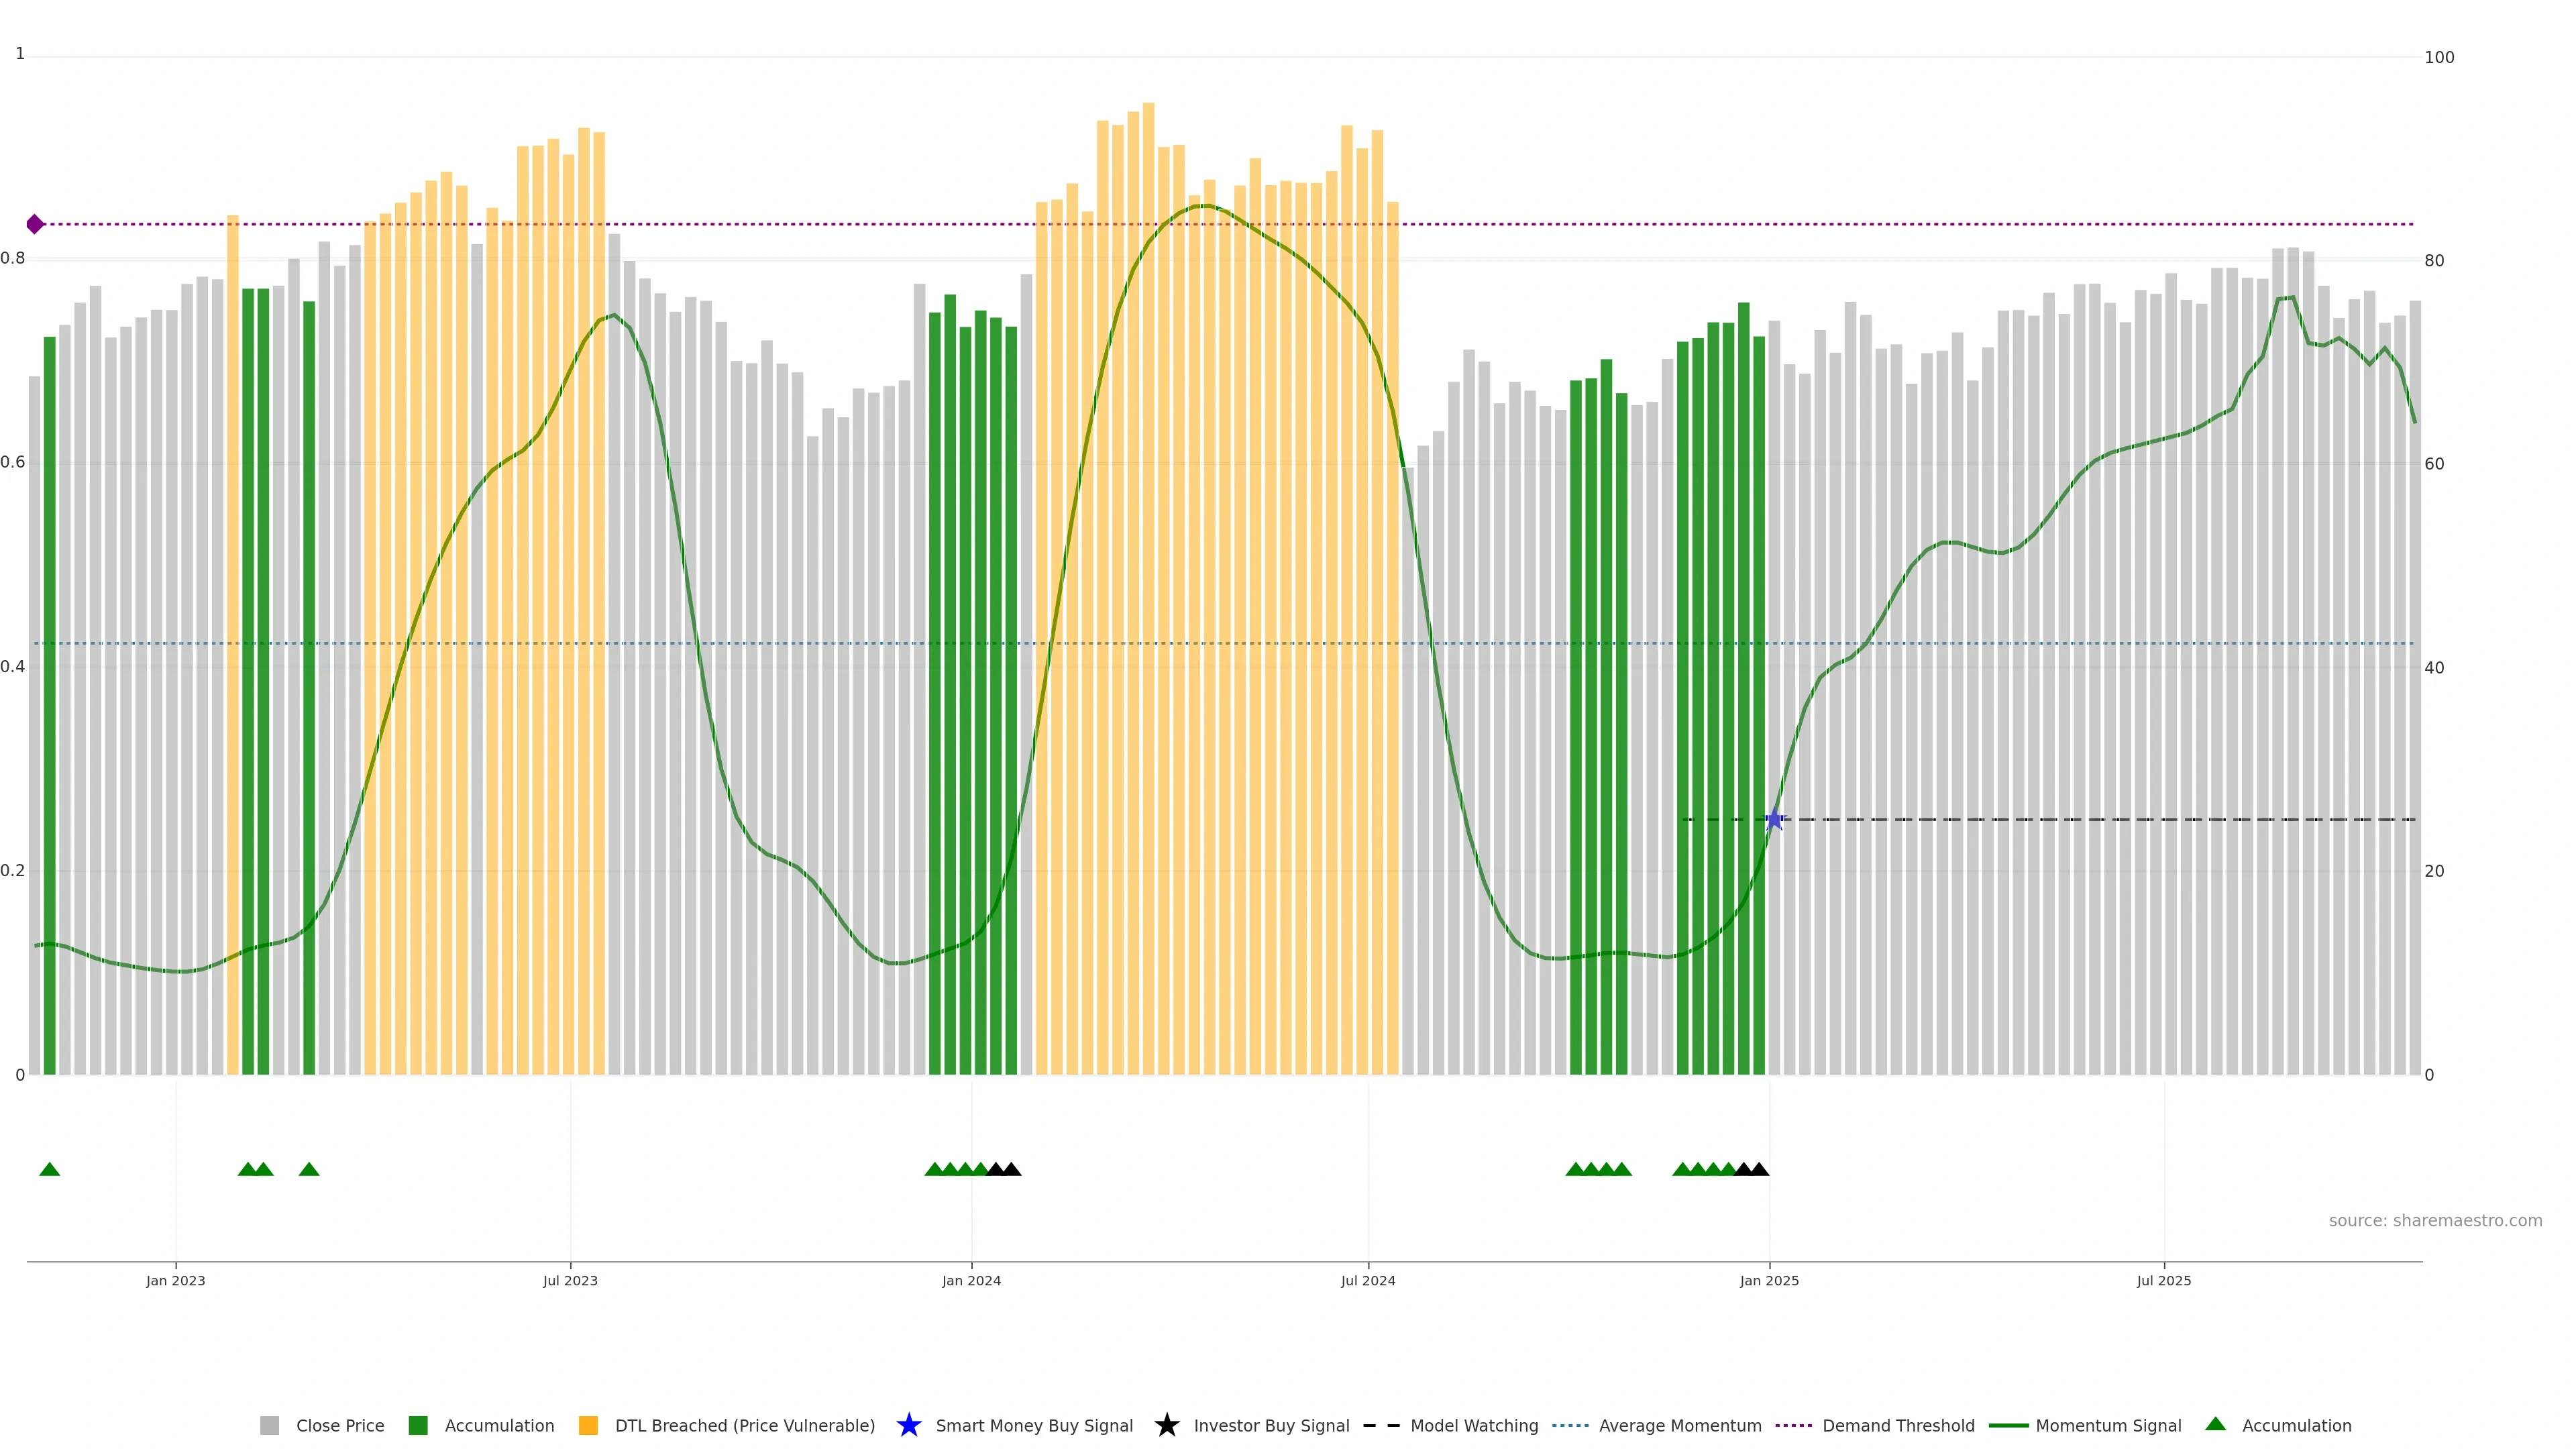This screenshot has width=2576, height=1449.
Task: Toggle the DTL Breached (Price Vulnerable) legend entry
Action: 744,1426
